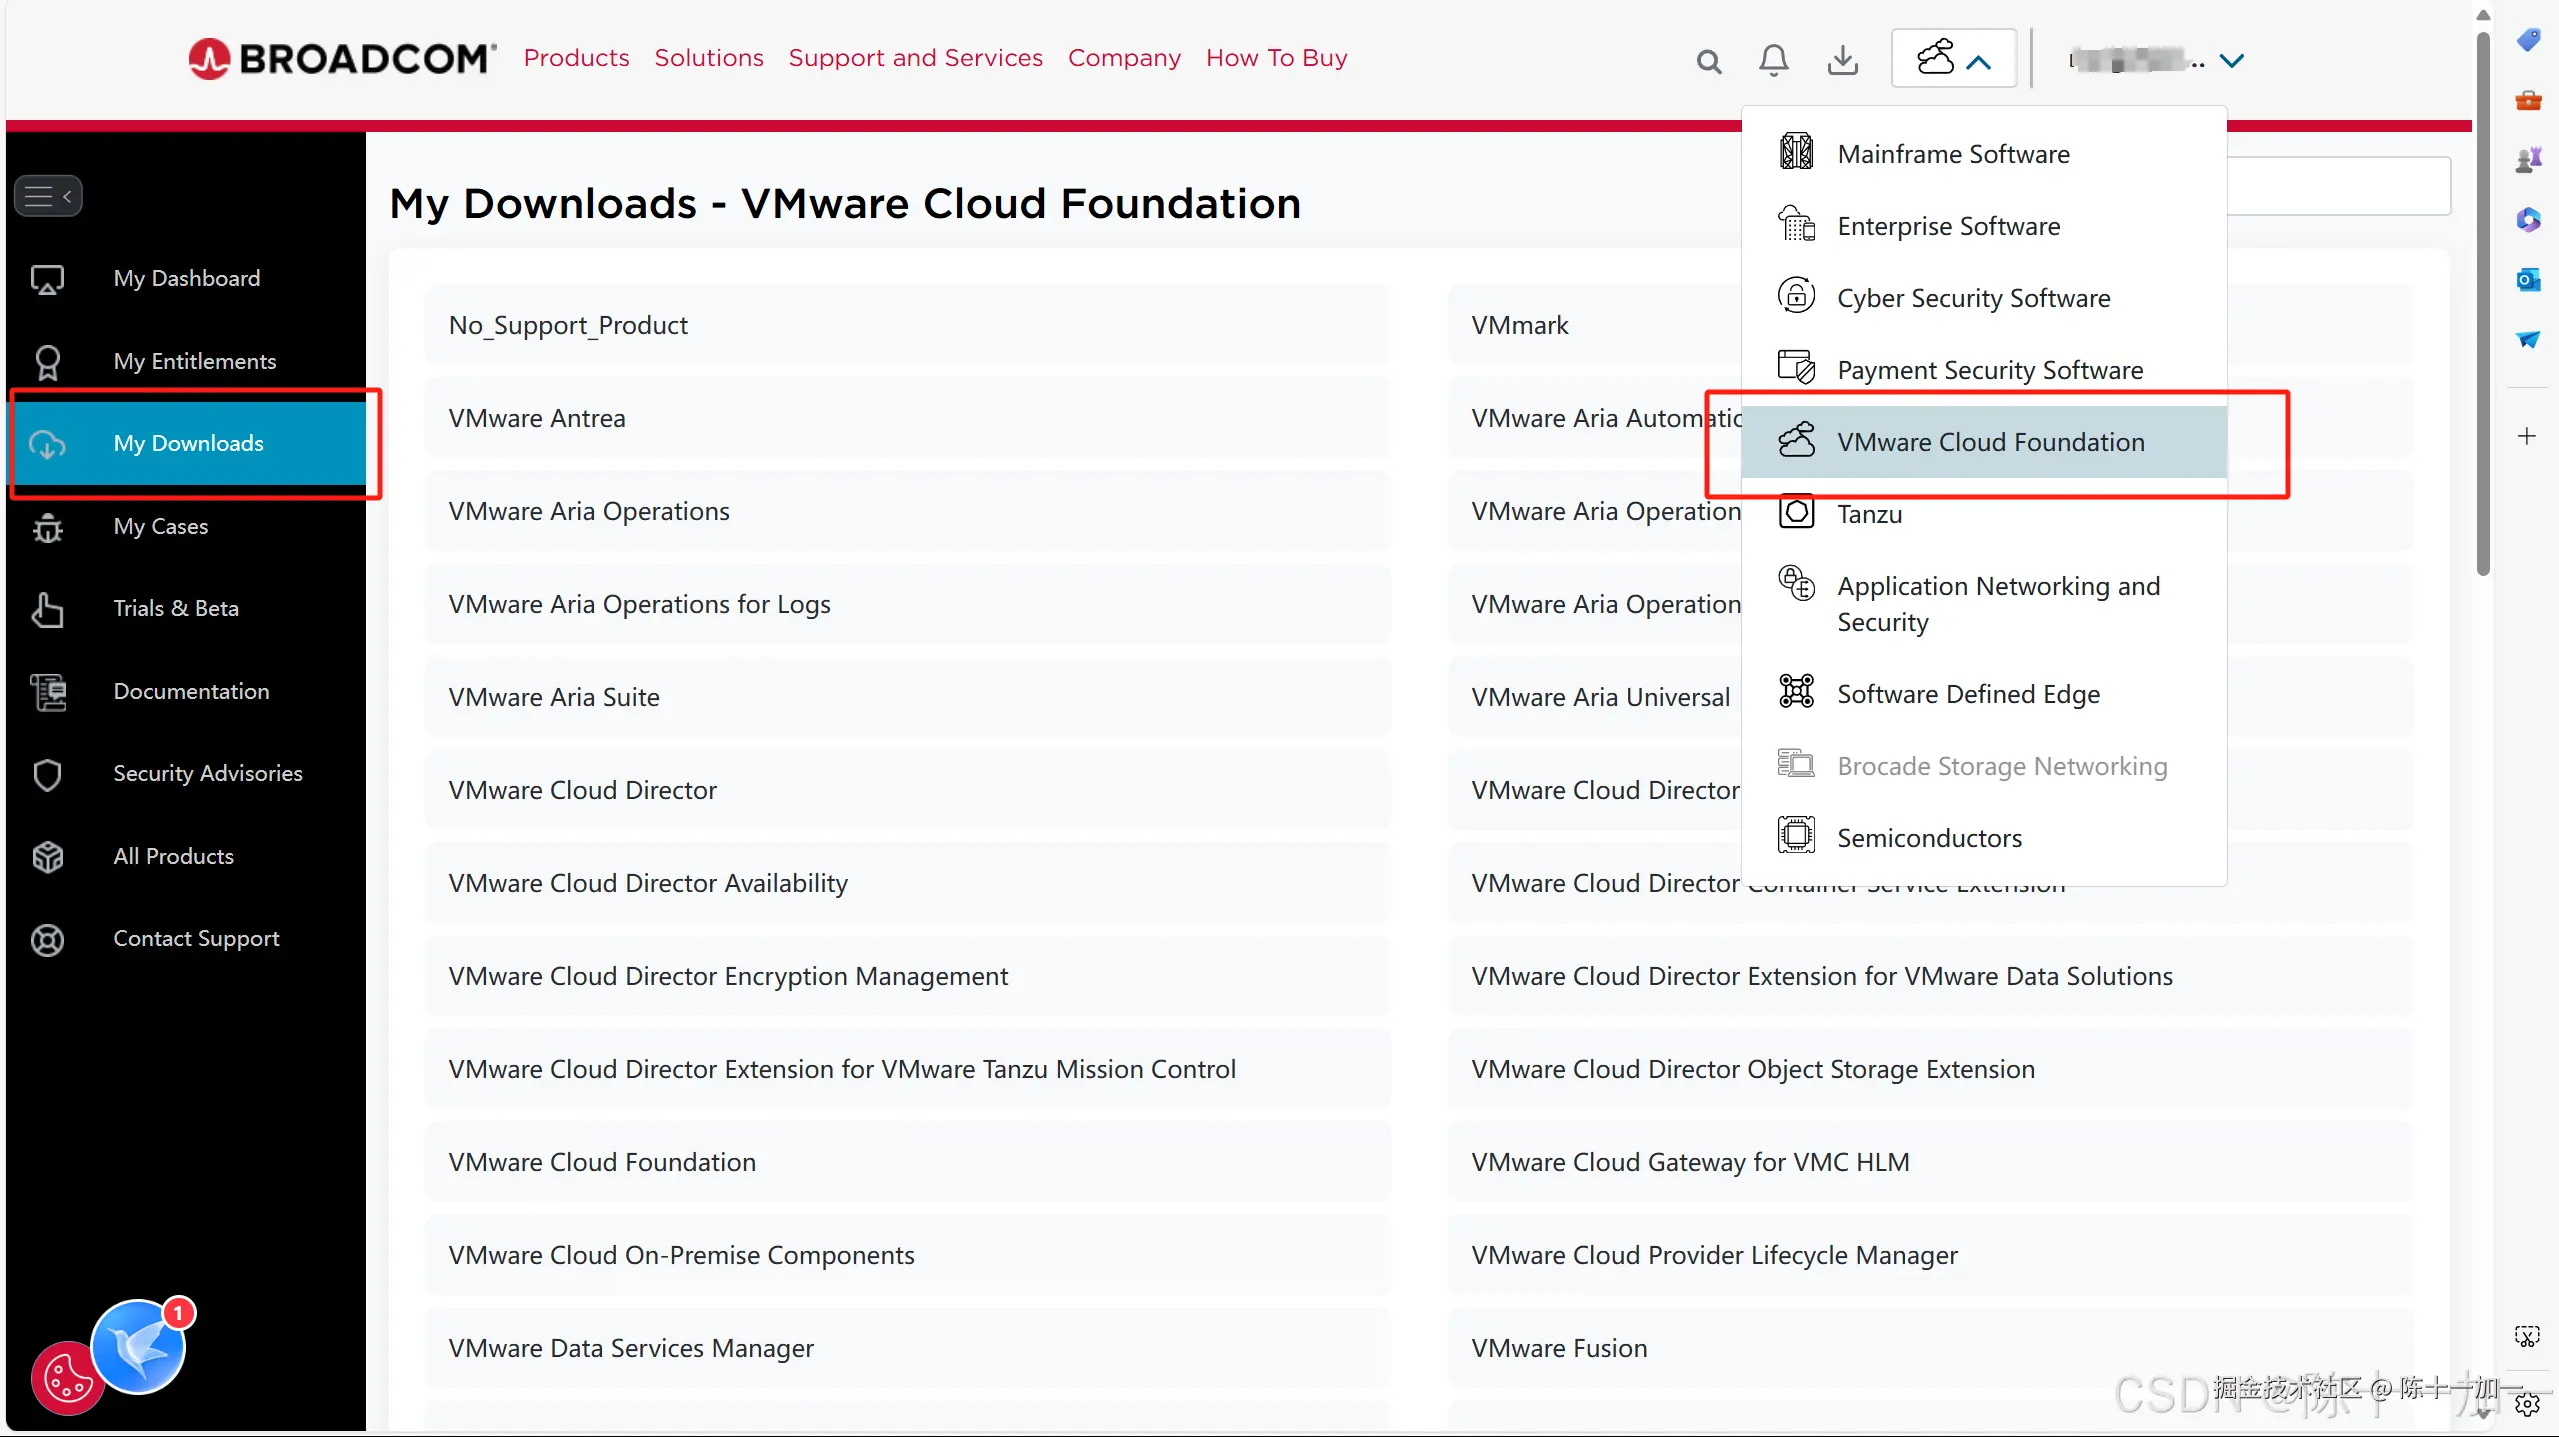This screenshot has height=1437, width=2559.
Task: Click the My Cases bug icon
Action: [x=47, y=527]
